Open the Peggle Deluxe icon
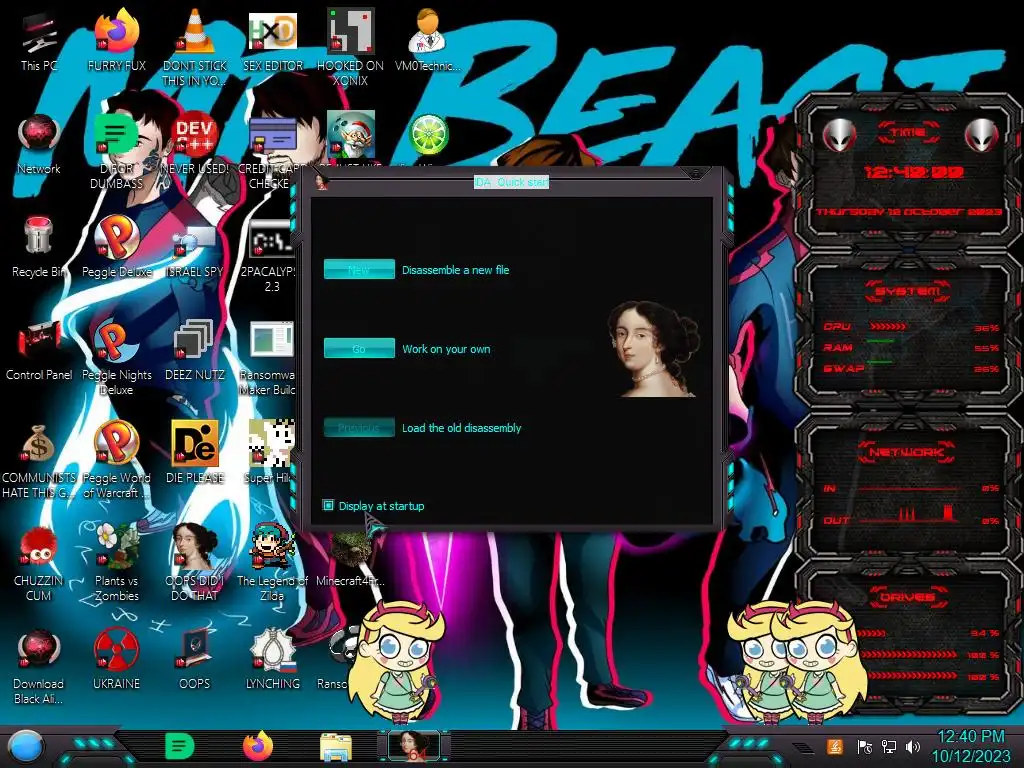This screenshot has height=768, width=1024. [116, 238]
